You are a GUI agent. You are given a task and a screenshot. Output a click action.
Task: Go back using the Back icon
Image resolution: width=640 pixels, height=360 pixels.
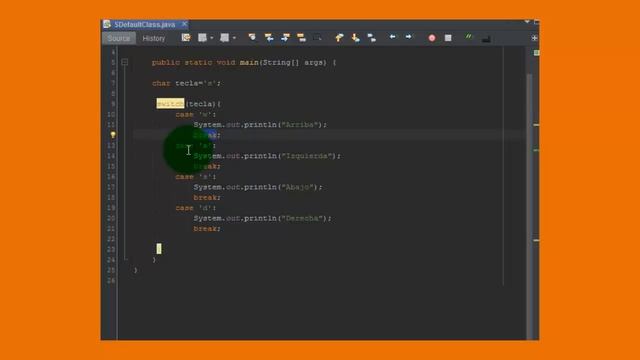(x=202, y=38)
